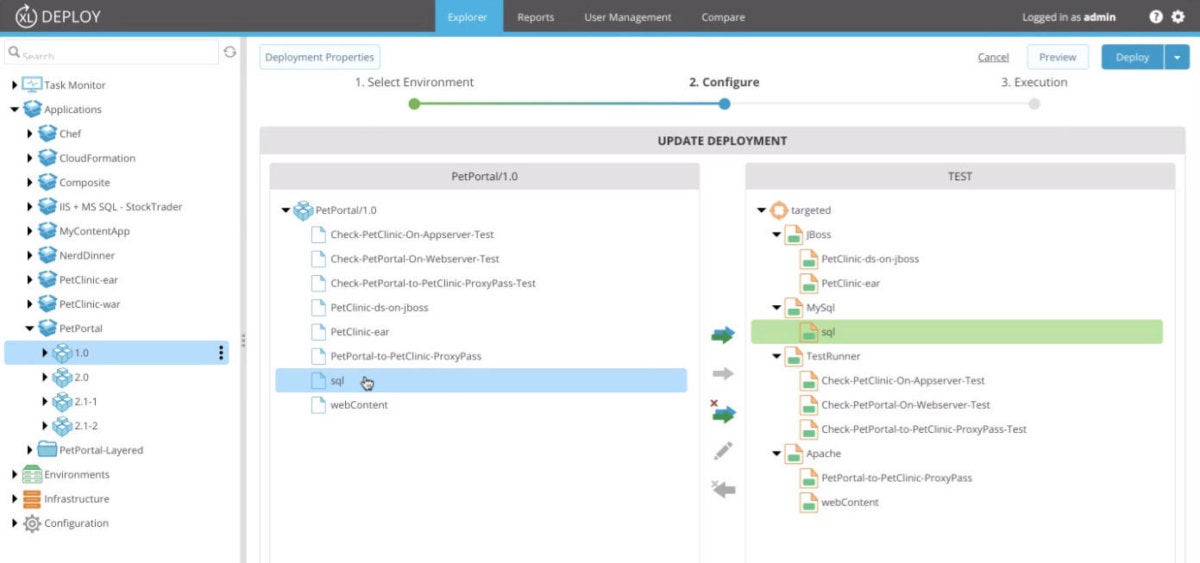Click the XL Deploy logo
Viewport: 1200px width, 563px height.
point(57,17)
